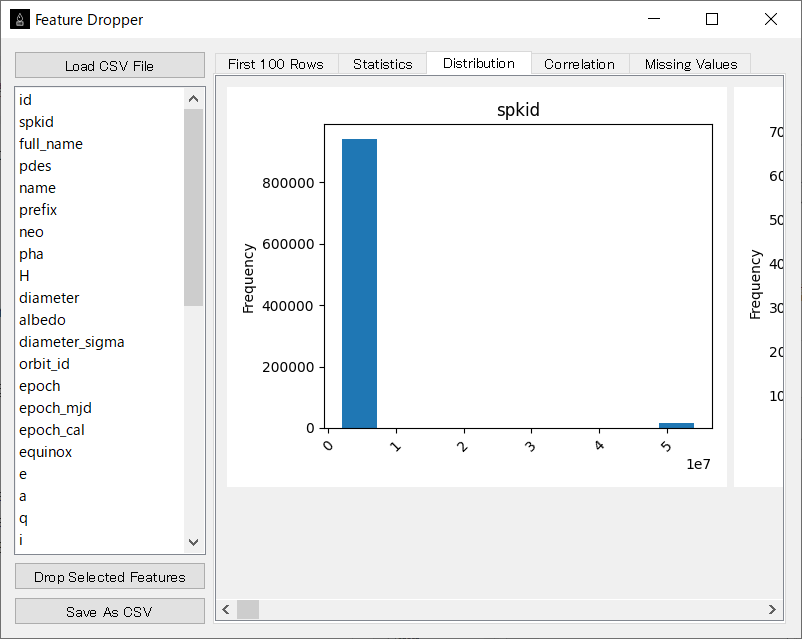Select the epoch_cal feature
This screenshot has height=639, width=802.
point(100,430)
